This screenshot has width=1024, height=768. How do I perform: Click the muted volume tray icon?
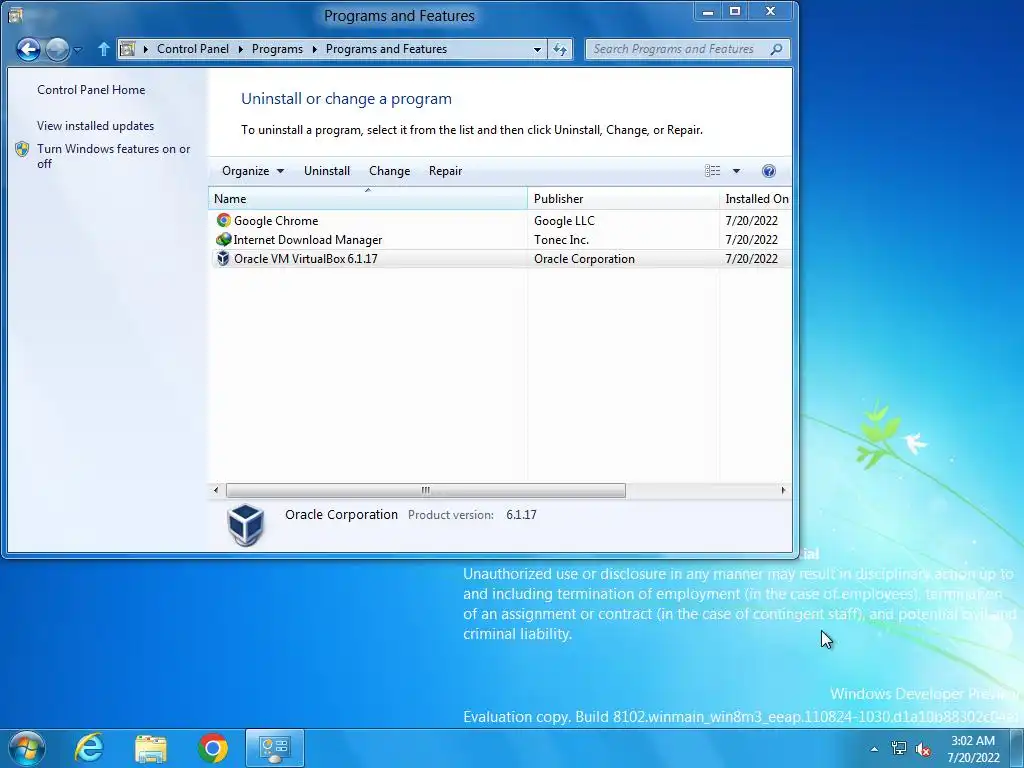pyautogui.click(x=923, y=749)
